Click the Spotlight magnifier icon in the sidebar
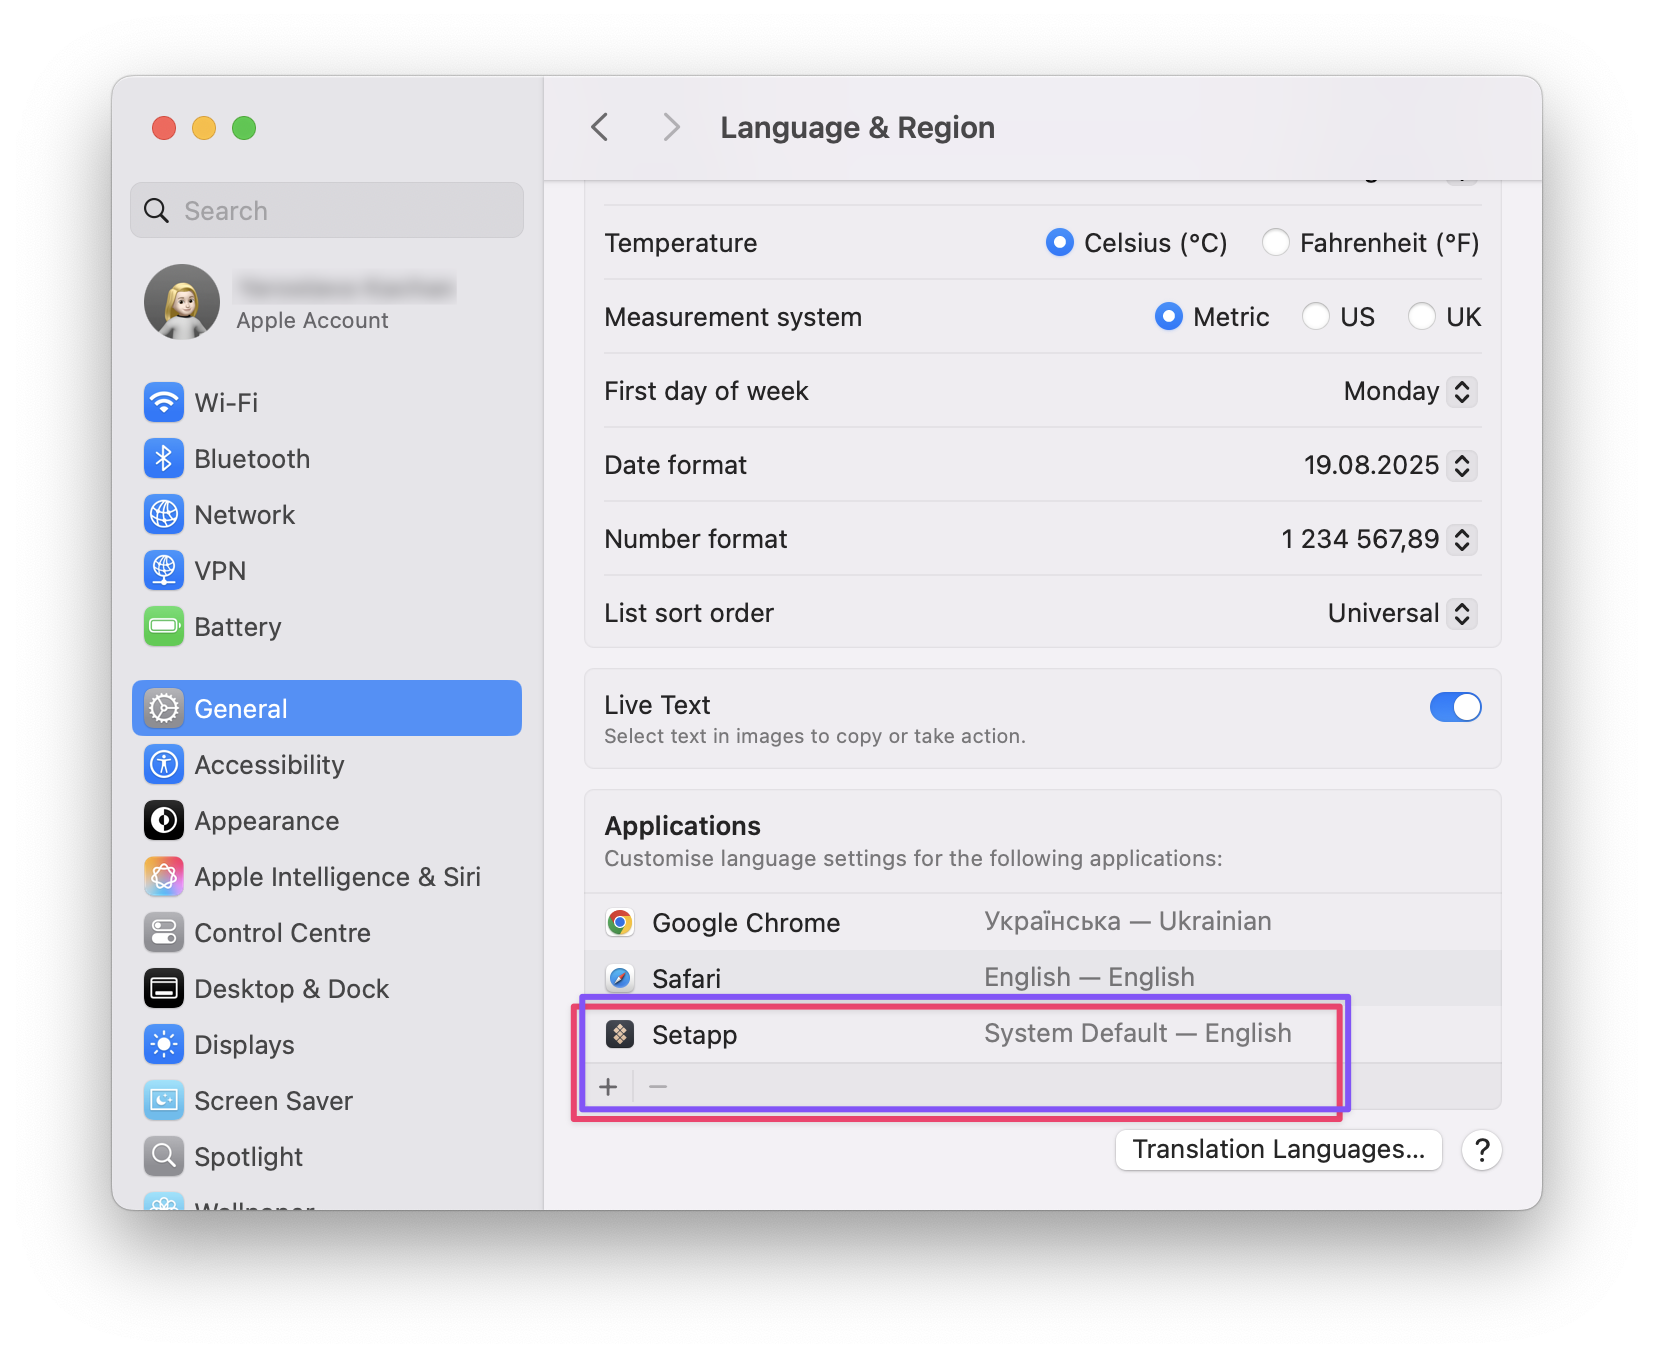Screen dimensions: 1654x1358 tap(164, 1157)
